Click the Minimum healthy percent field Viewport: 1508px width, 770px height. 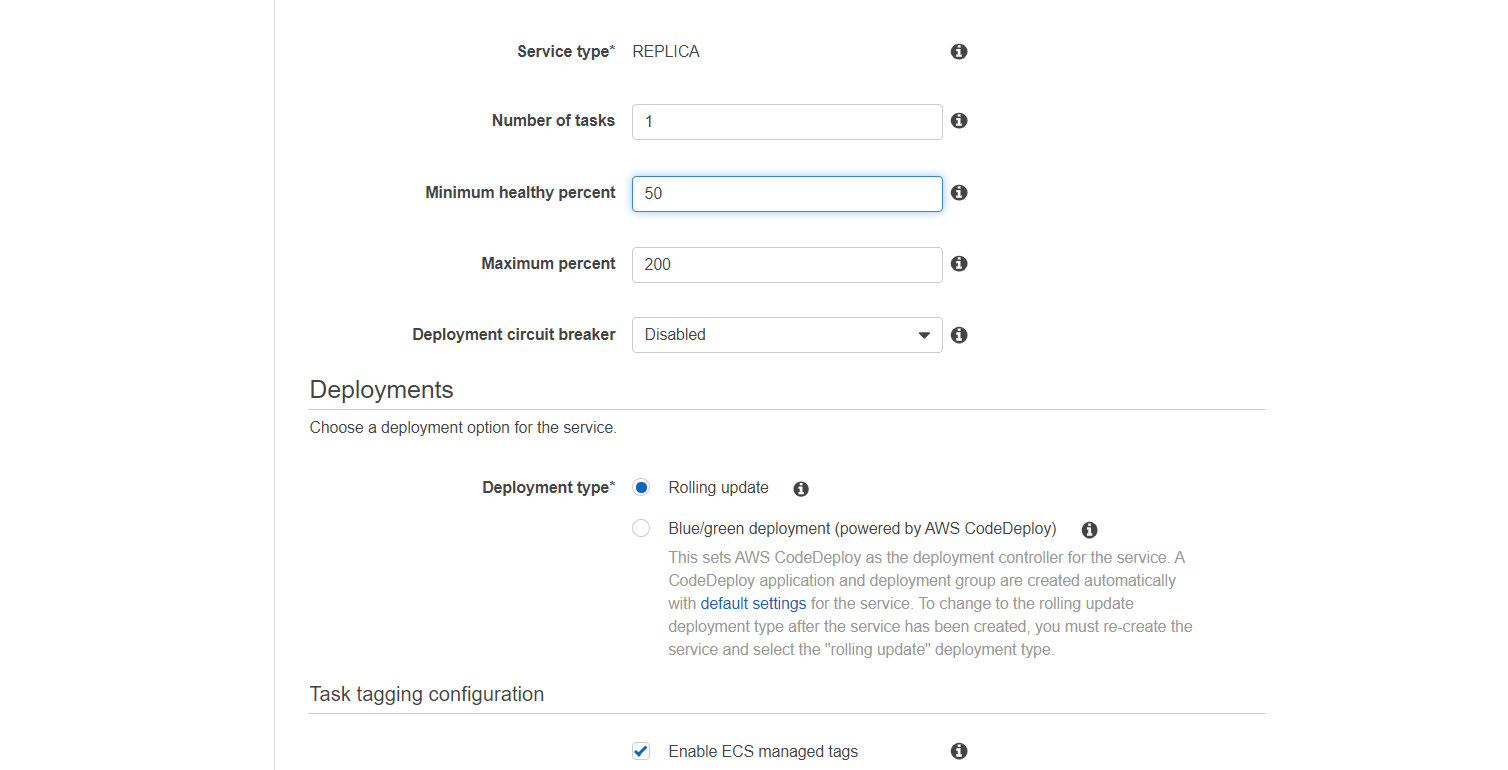pos(786,193)
